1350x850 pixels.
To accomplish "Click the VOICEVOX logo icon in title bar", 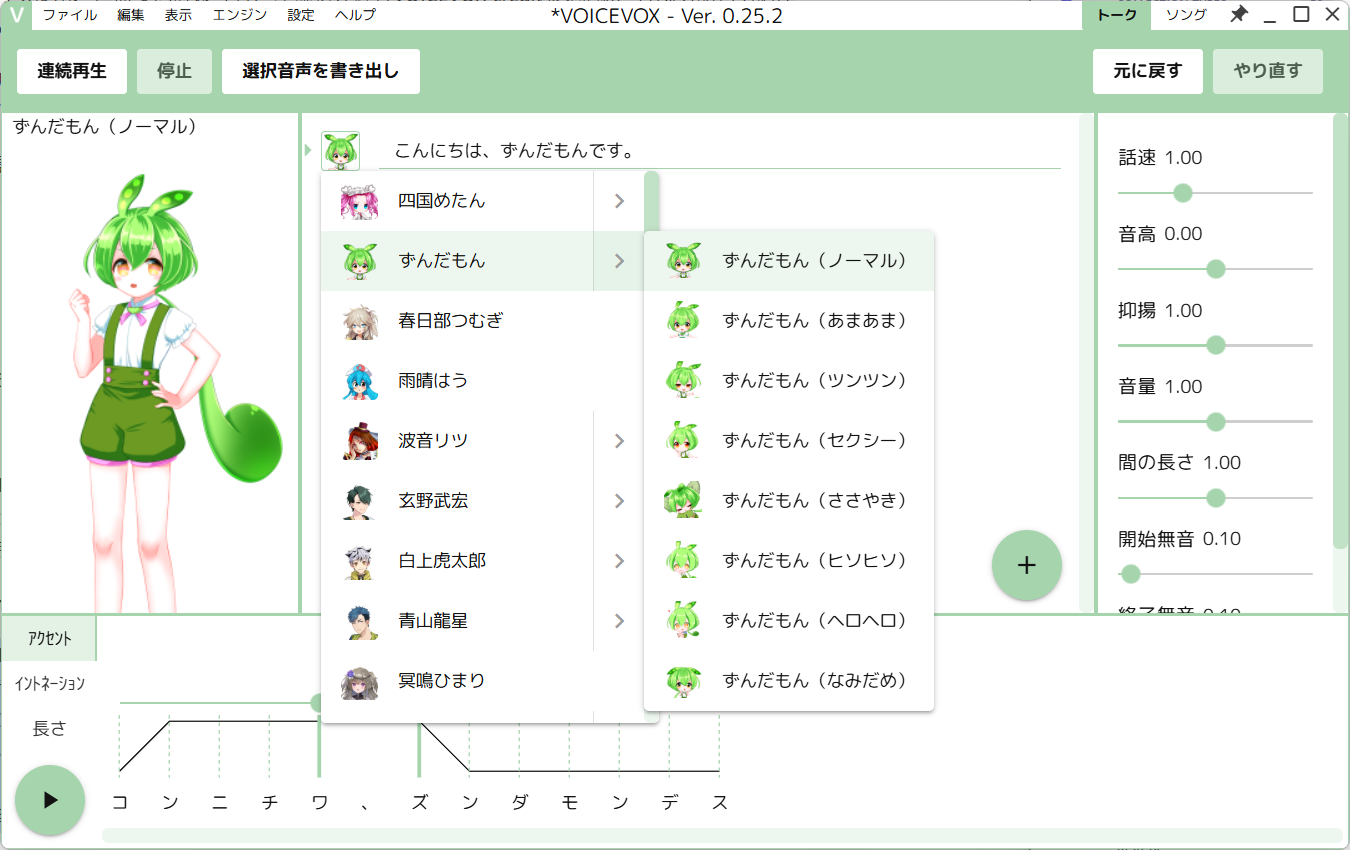I will 16,15.
